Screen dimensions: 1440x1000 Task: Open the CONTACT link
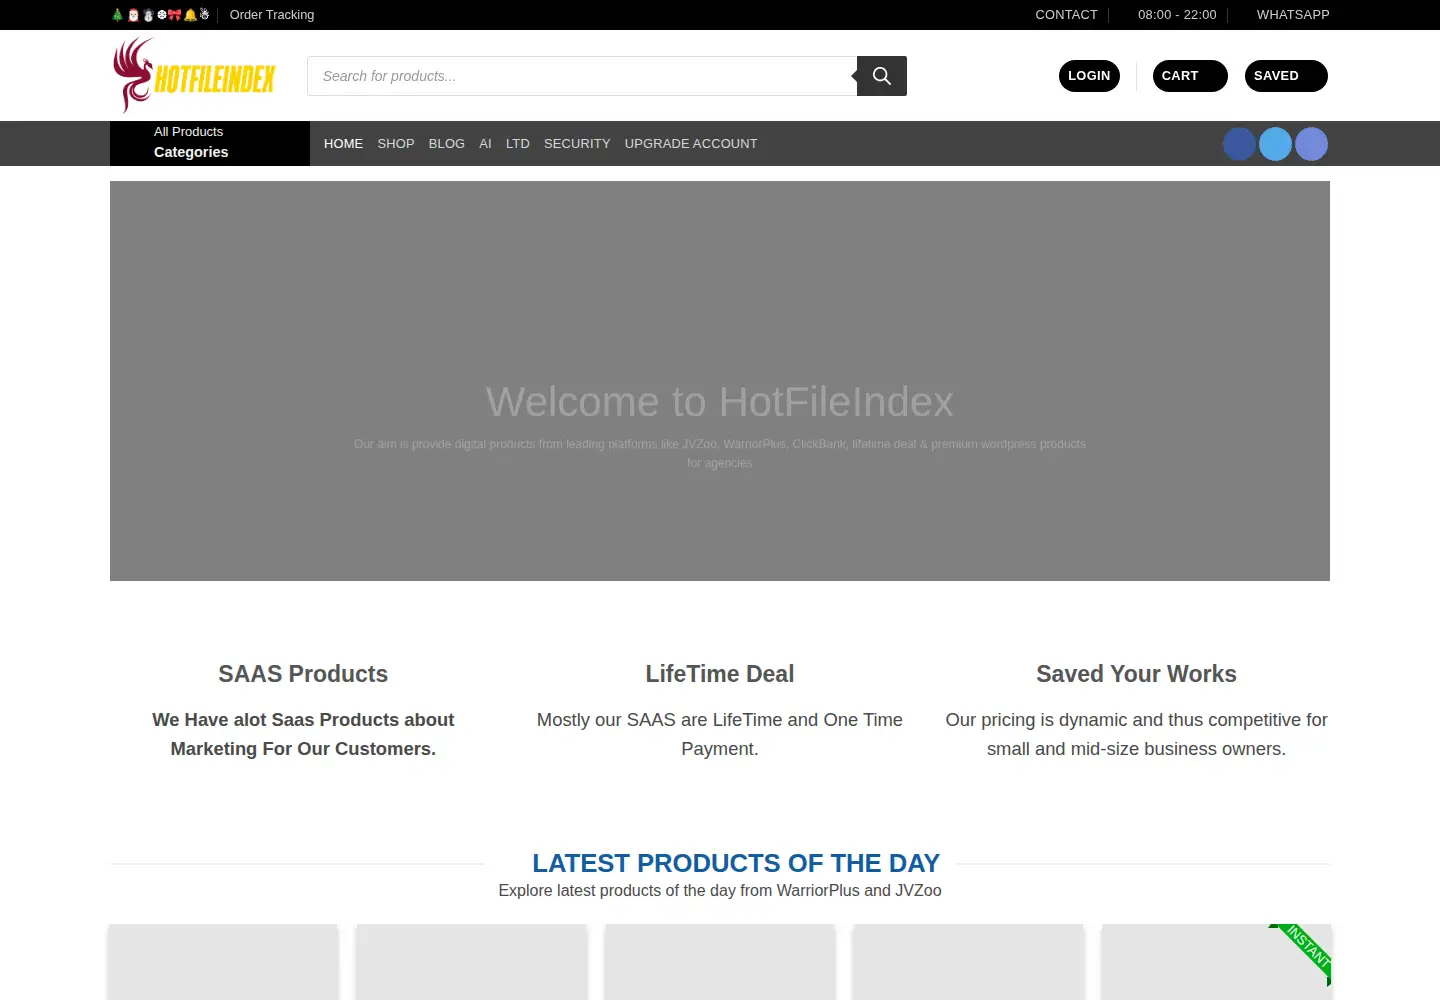(x=1066, y=15)
